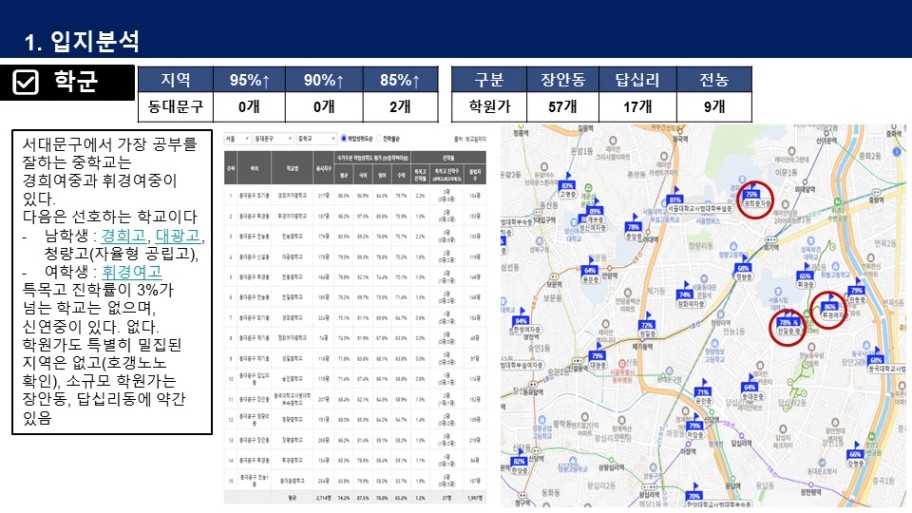The image size is (912, 513).
Task: Open the 휘경여고 hyperlink
Action: pos(132,272)
